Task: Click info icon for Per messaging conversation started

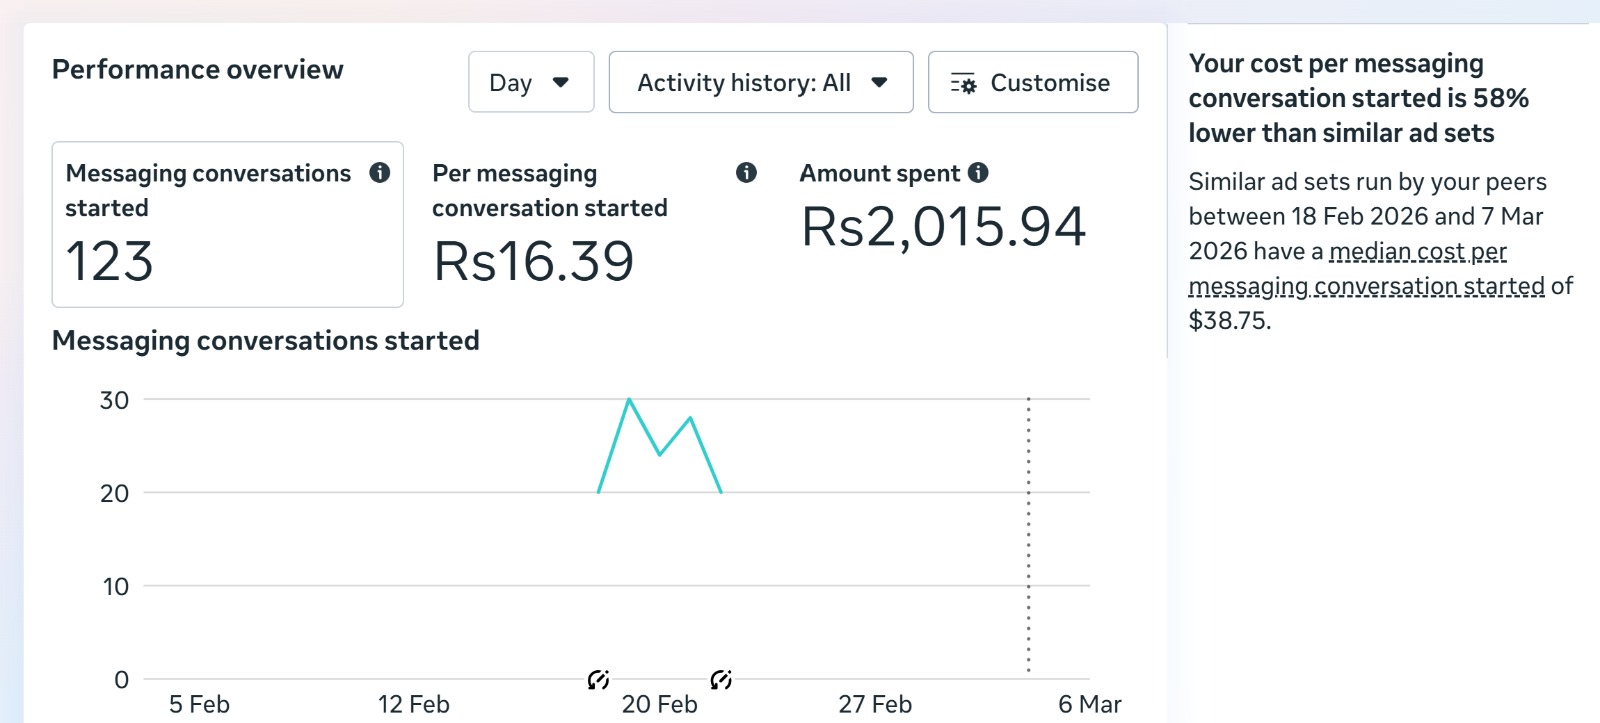Action: (746, 173)
